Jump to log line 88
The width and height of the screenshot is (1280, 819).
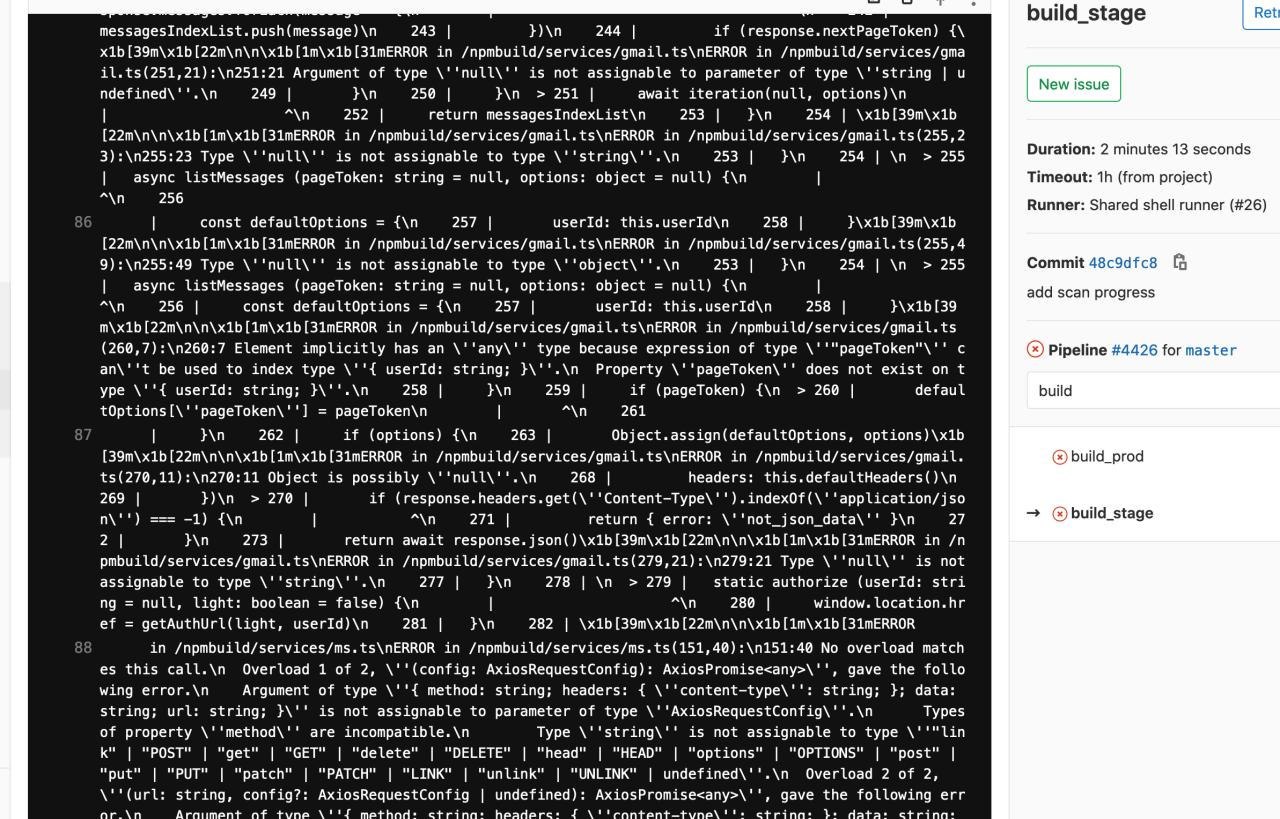(x=83, y=648)
